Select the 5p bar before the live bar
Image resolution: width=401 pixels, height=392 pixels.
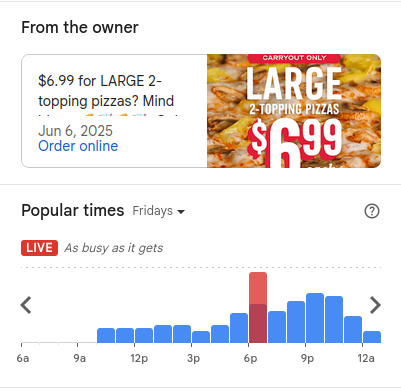[x=239, y=328]
